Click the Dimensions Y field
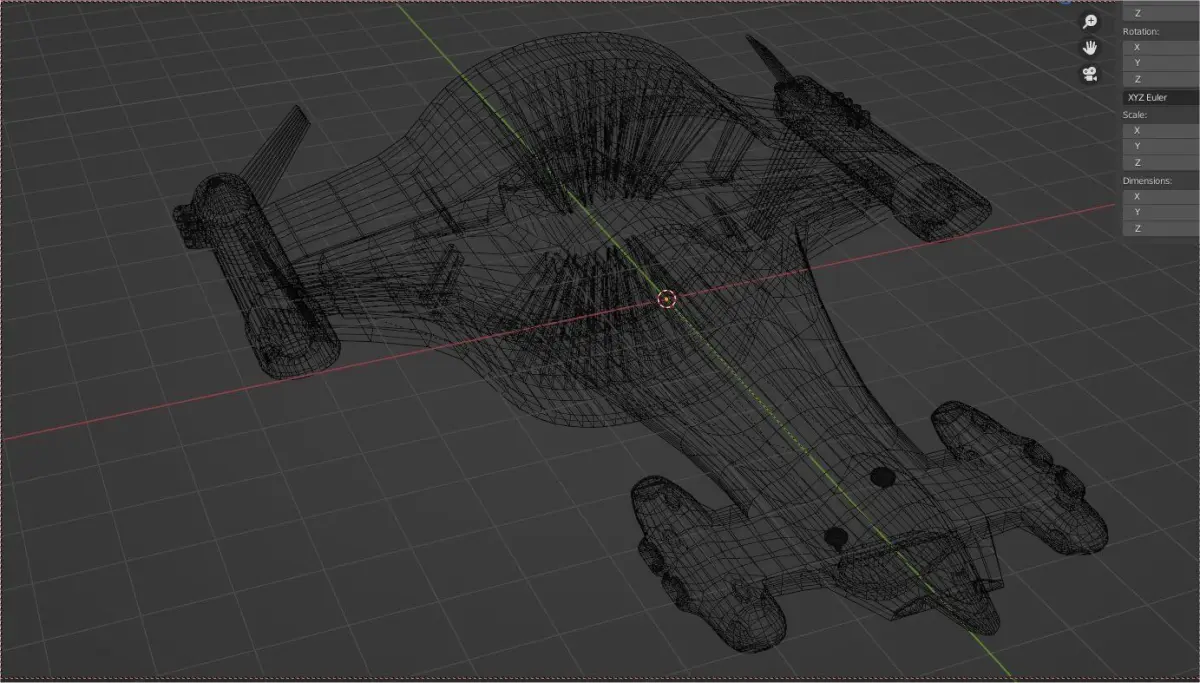Image resolution: width=1200 pixels, height=683 pixels. click(x=1160, y=212)
